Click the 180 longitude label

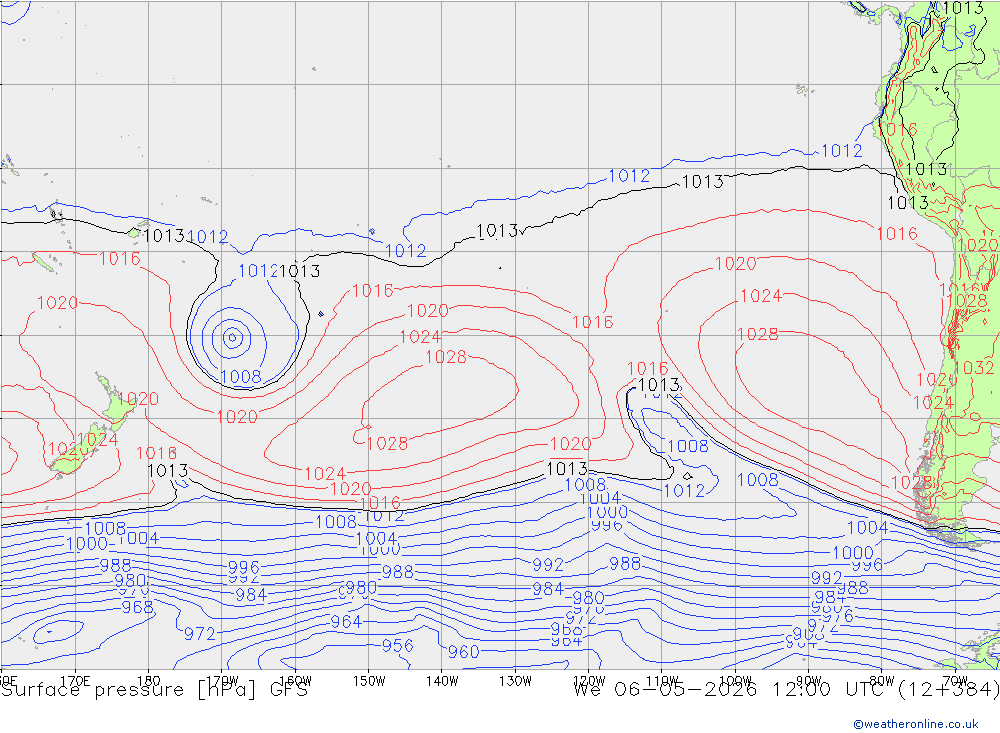click(148, 681)
